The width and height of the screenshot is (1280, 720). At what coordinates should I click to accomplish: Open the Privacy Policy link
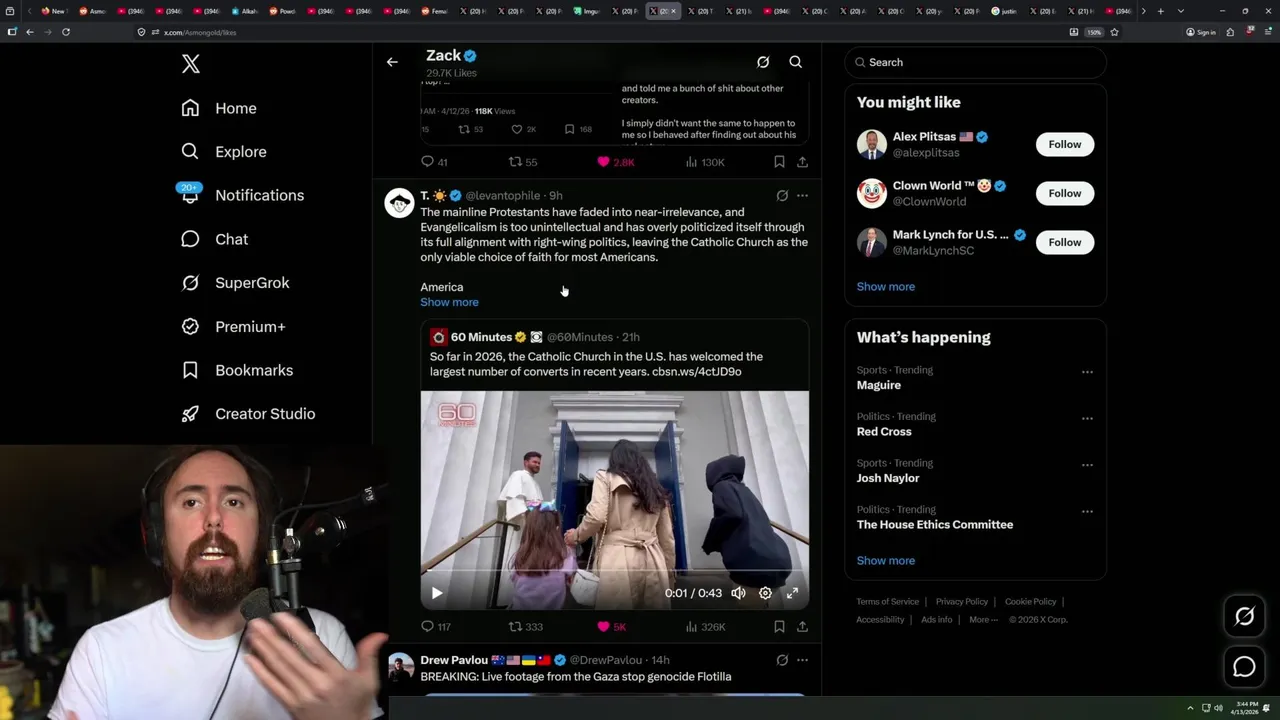coord(961,602)
